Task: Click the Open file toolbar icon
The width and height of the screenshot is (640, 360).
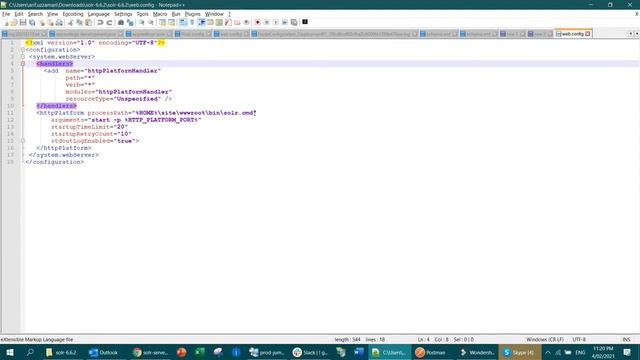Action: pyautogui.click(x=14, y=22)
